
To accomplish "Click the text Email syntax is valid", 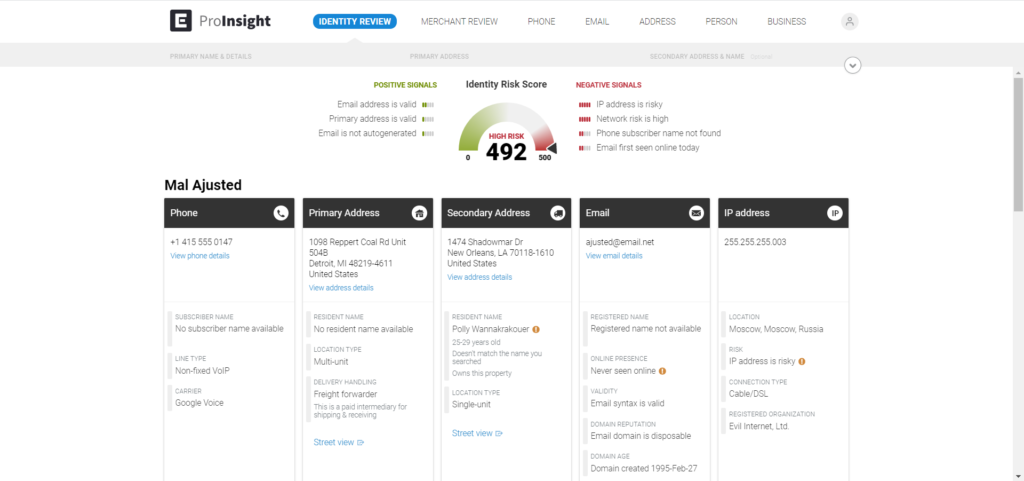I will tap(630, 403).
